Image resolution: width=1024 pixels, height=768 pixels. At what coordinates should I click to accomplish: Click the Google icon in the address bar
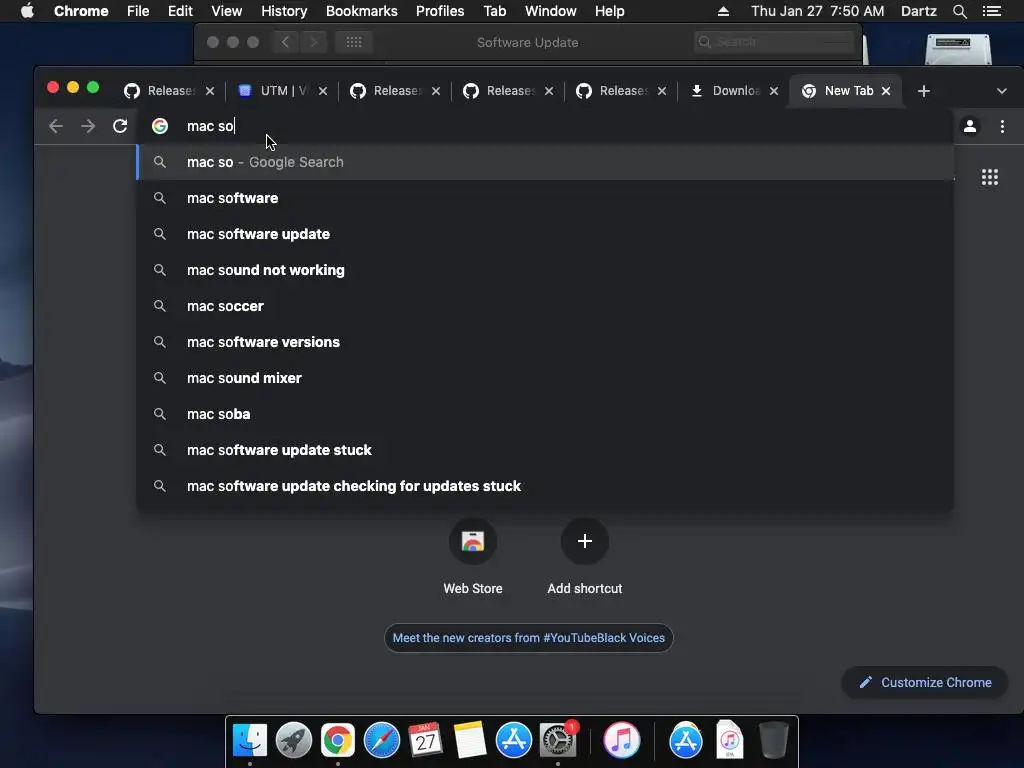160,126
